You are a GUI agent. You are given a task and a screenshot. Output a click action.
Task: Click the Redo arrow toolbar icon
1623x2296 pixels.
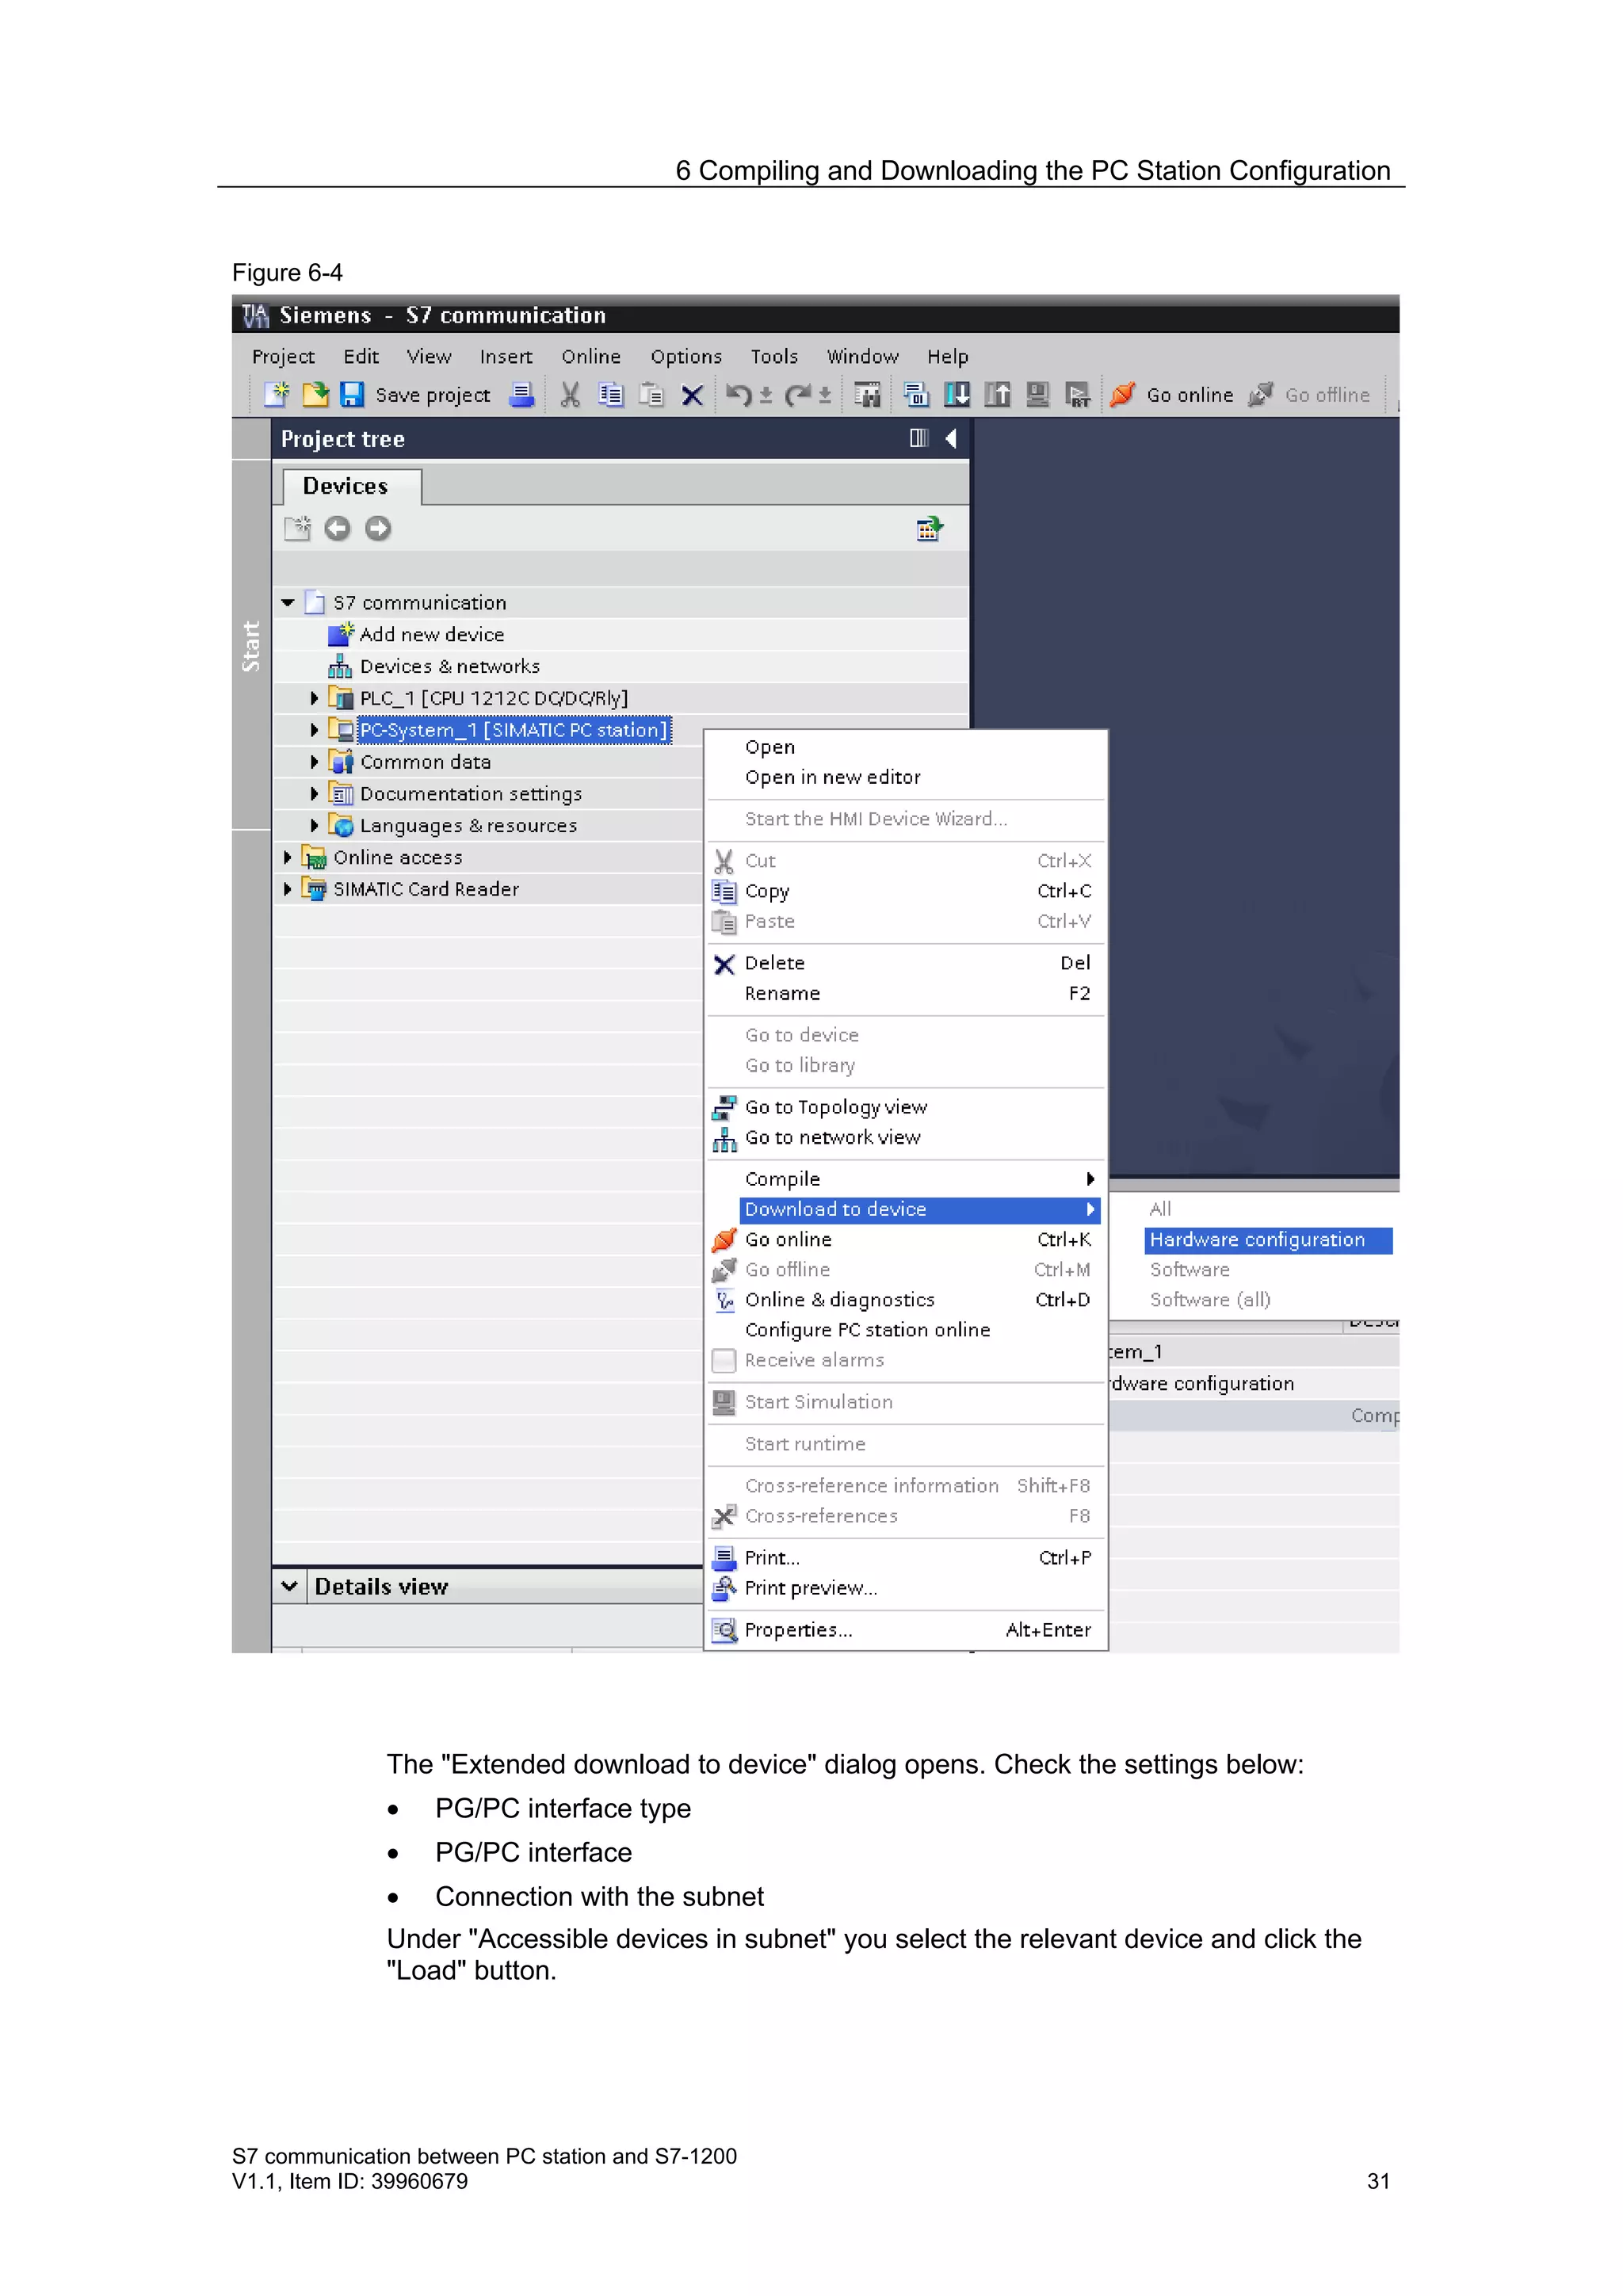pos(798,395)
